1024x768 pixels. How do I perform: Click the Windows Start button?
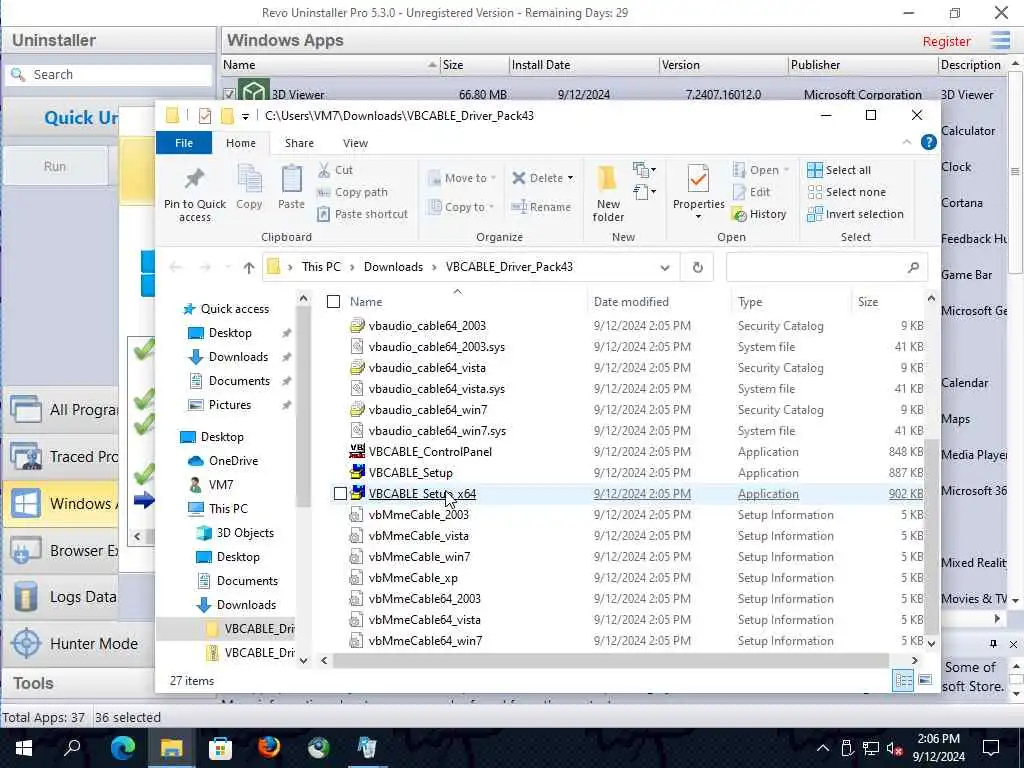[x=24, y=747]
